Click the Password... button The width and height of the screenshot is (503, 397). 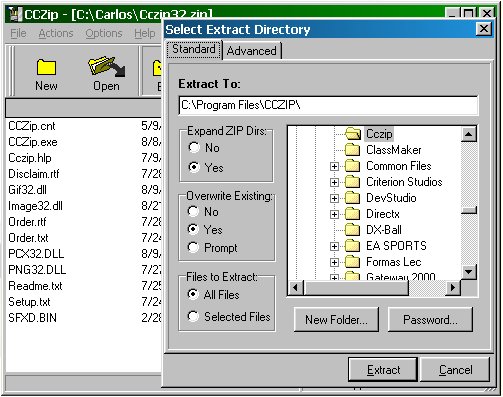coord(430,320)
